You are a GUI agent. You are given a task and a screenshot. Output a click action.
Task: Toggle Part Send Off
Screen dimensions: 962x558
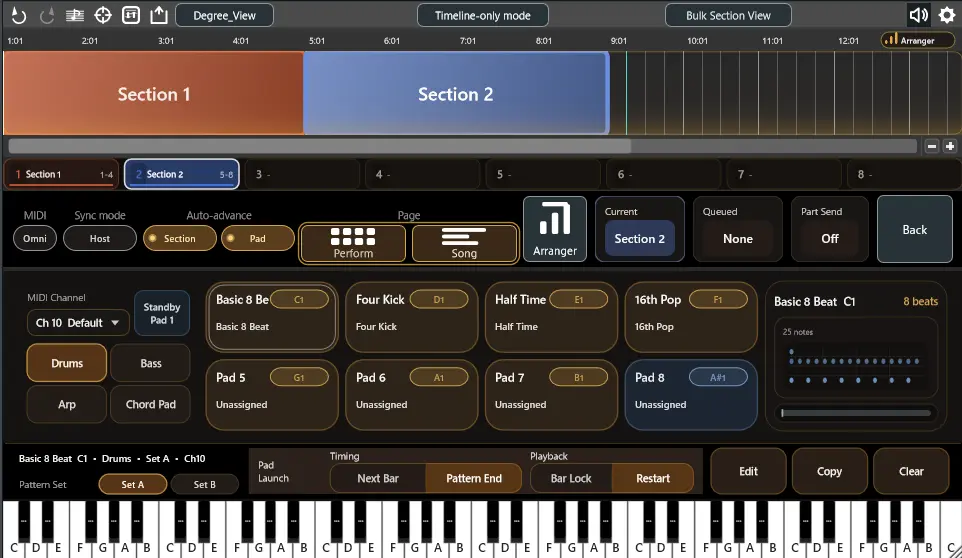click(x=829, y=239)
